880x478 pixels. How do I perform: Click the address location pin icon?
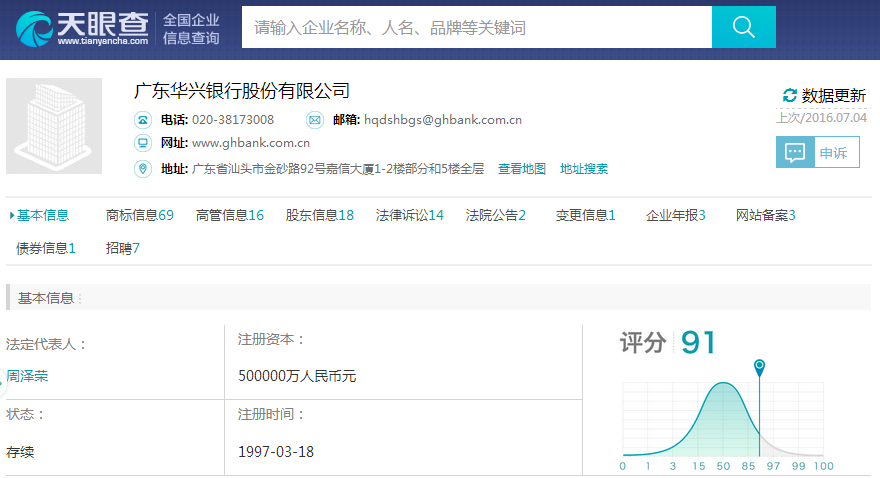tap(143, 169)
